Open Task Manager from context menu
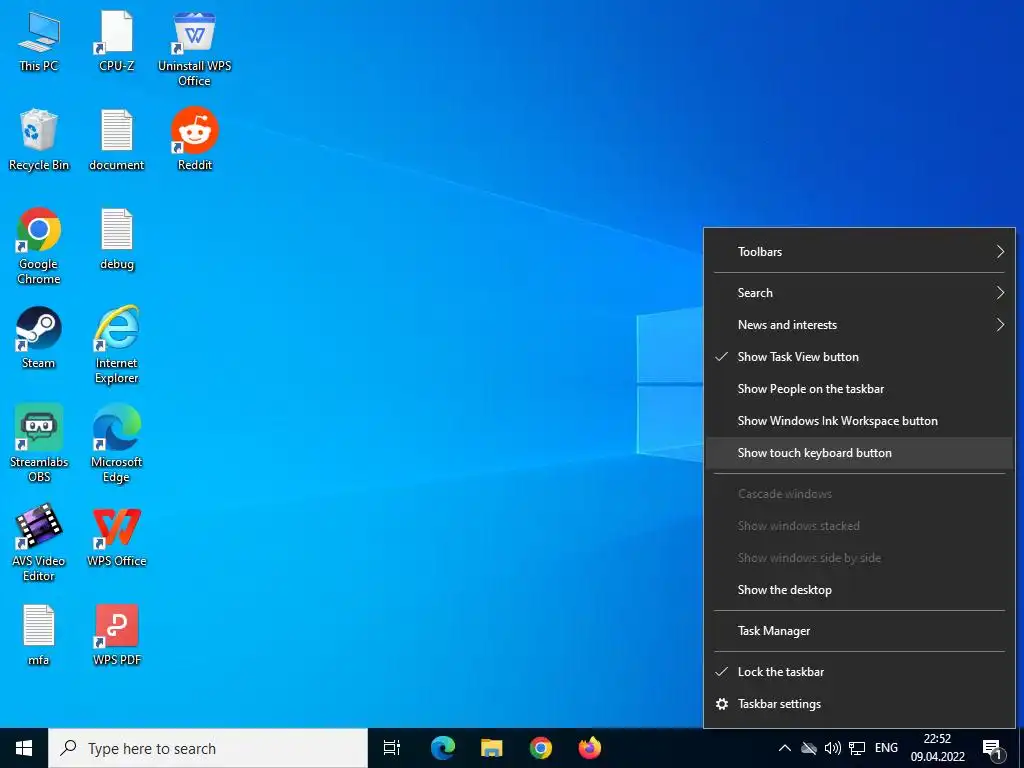Screen dimensions: 1024x768 859,631
